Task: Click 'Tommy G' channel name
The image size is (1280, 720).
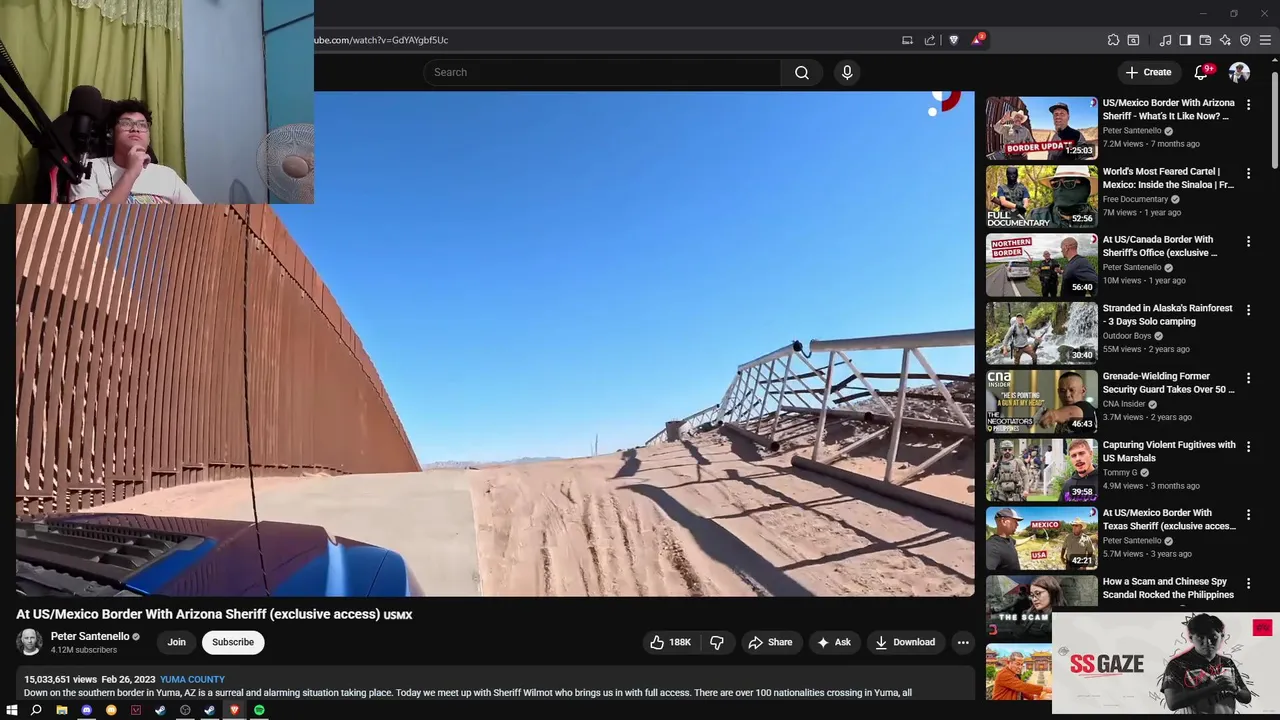Action: [1120, 472]
